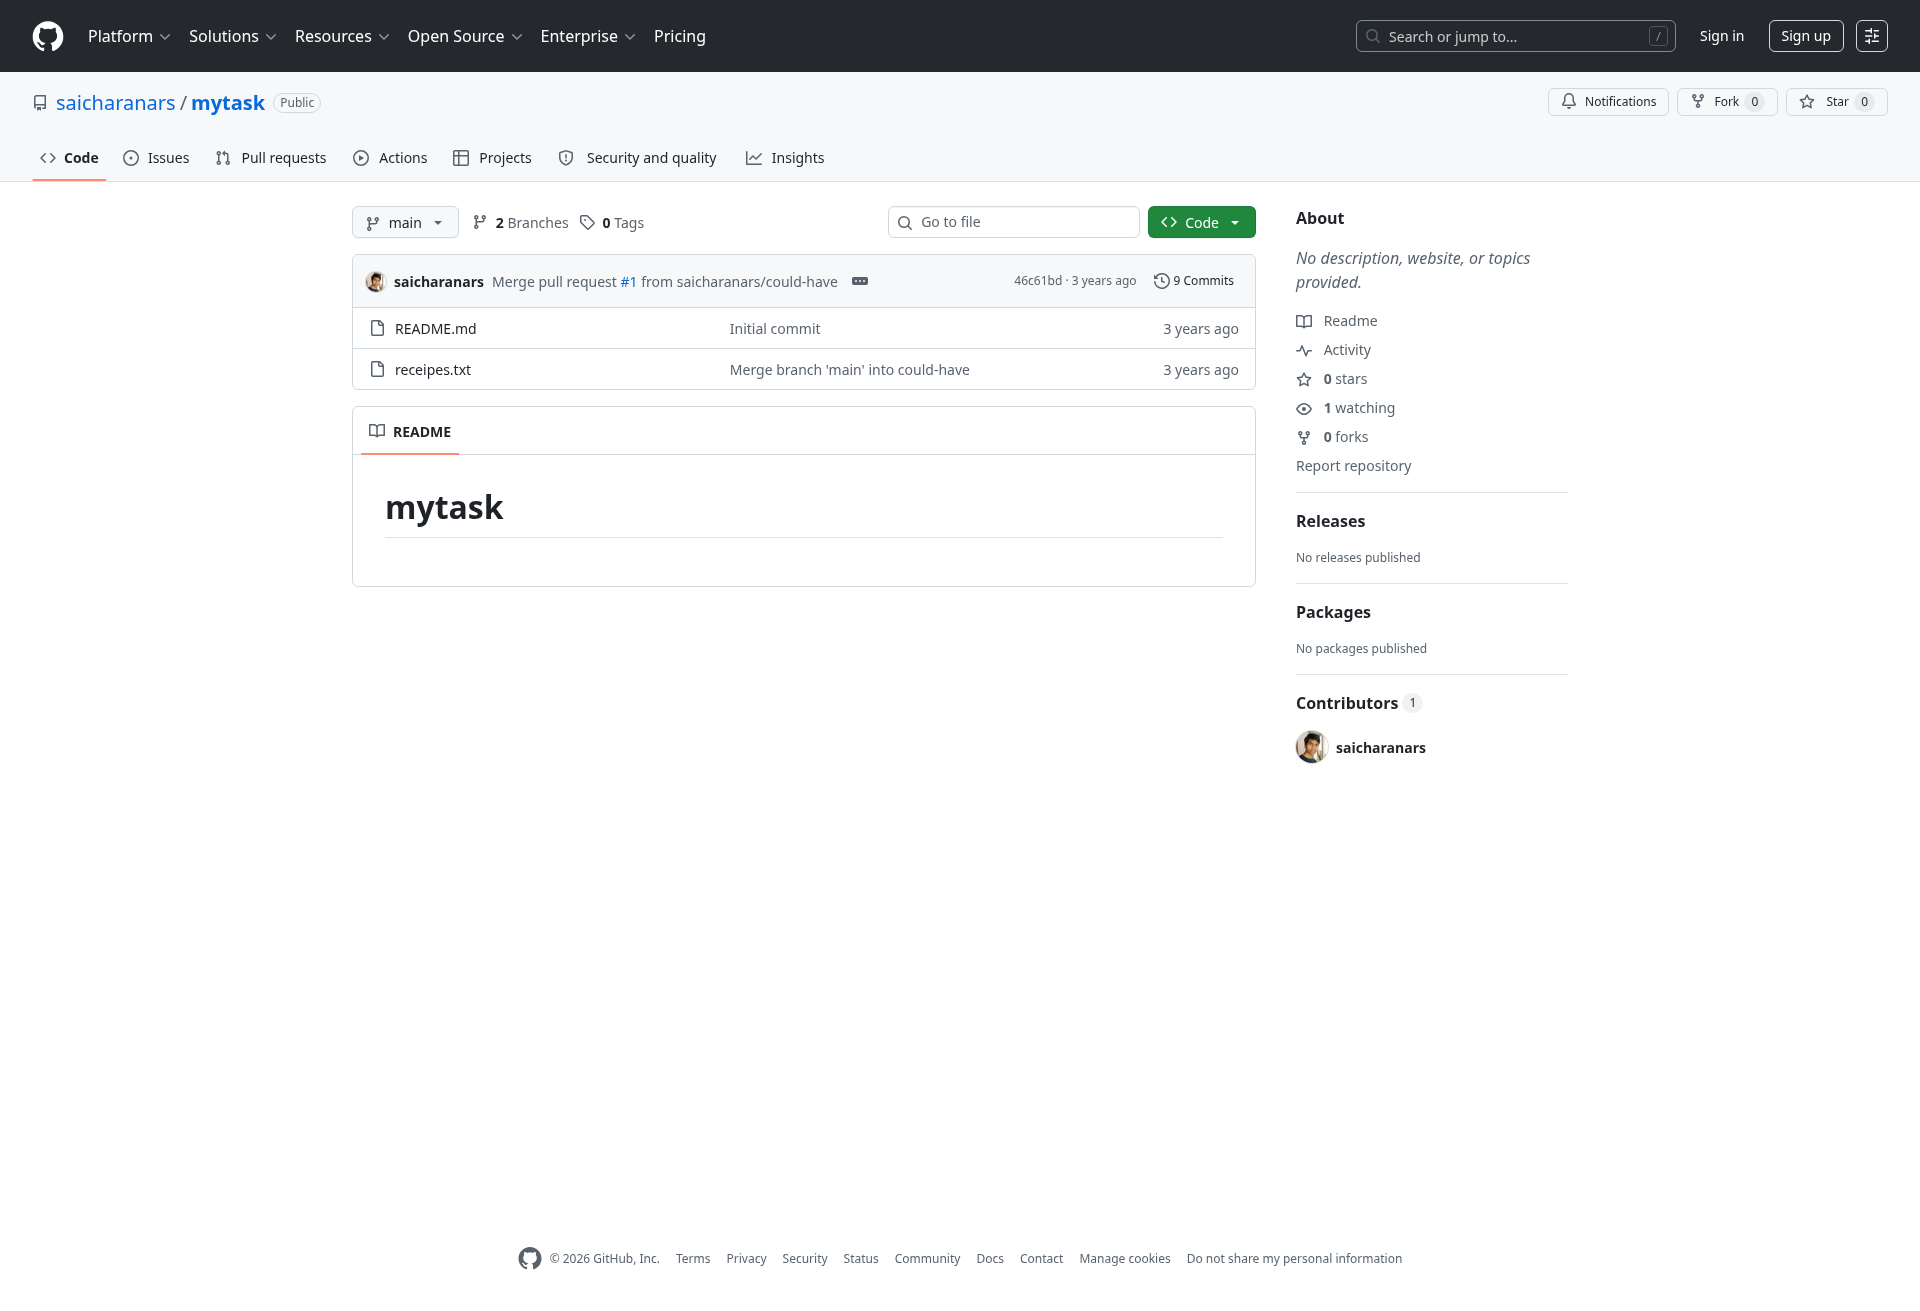Image resolution: width=1920 pixels, height=1311 pixels.
Task: Select the README tab in file viewer
Action: pyautogui.click(x=410, y=432)
